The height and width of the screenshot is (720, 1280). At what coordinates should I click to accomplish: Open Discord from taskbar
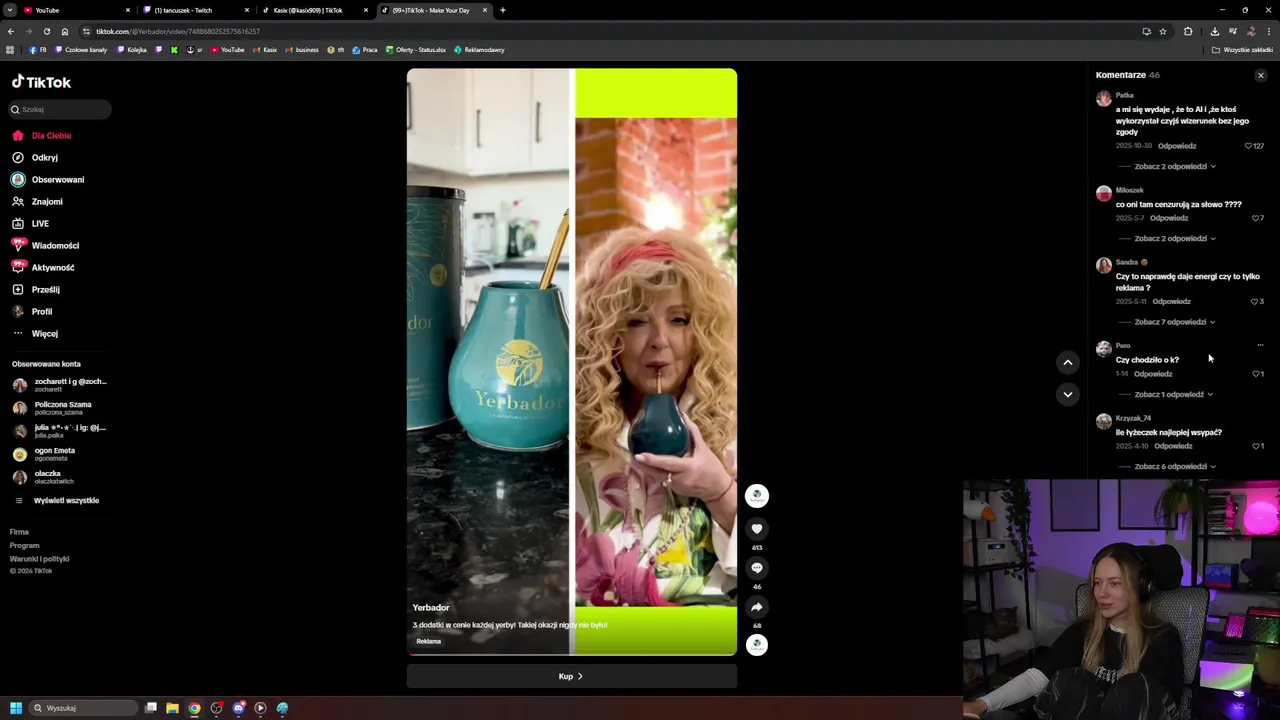tap(238, 708)
